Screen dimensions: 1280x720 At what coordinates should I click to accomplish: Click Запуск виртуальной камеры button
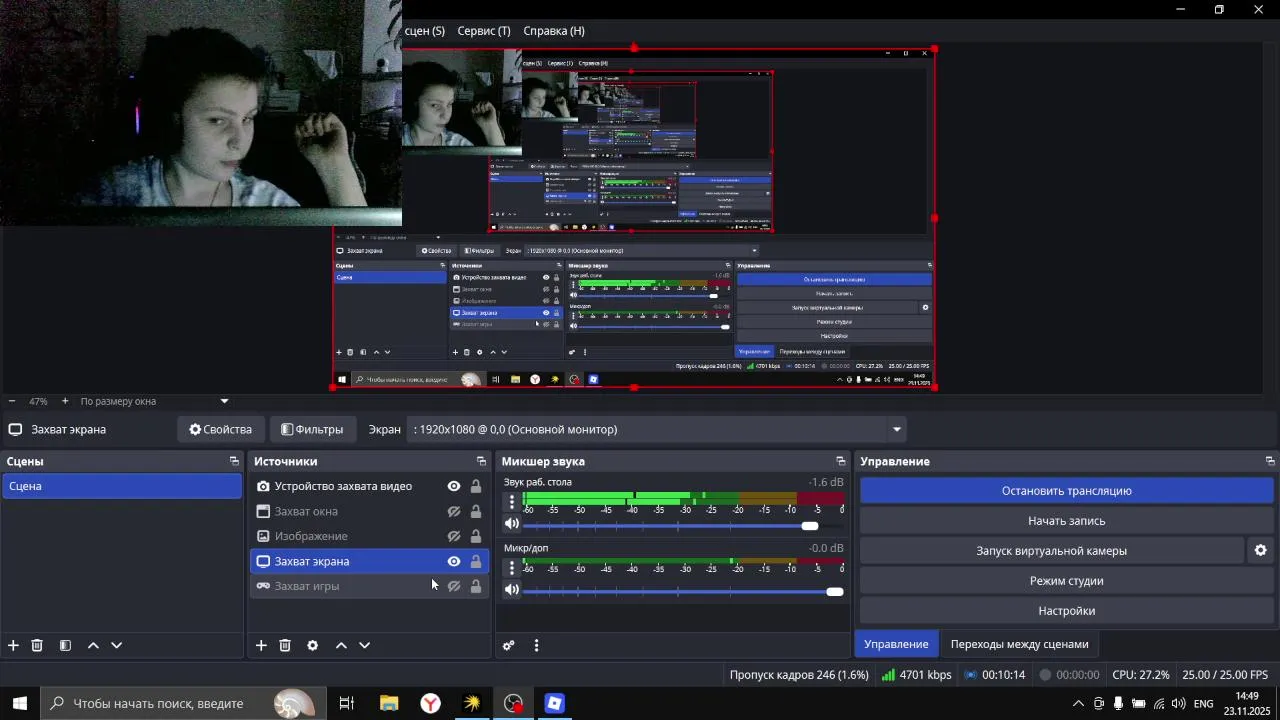tap(1052, 551)
